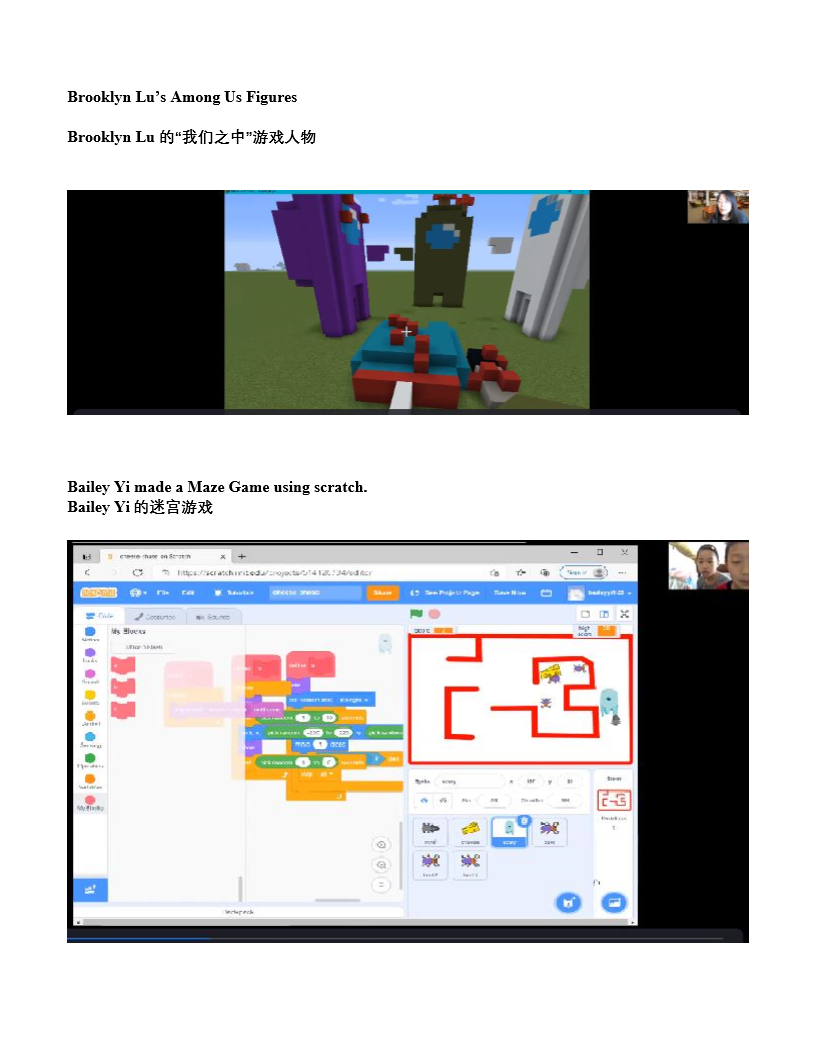Click the add backdrop button
Image resolution: width=816 pixels, height=1056 pixels.
(x=615, y=903)
